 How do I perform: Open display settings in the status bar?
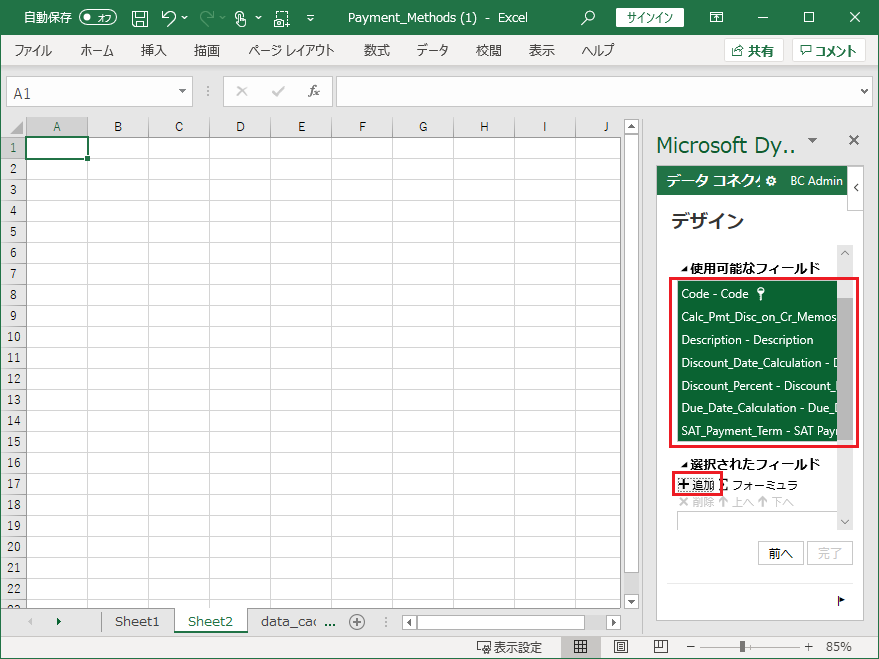tap(509, 647)
